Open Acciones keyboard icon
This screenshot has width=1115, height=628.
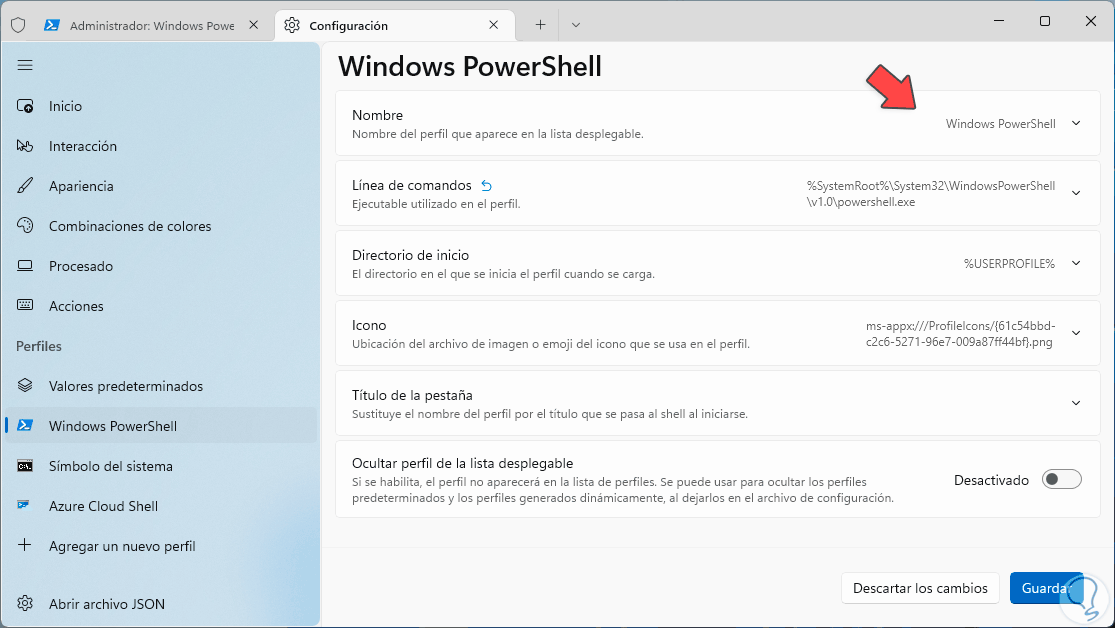point(25,306)
